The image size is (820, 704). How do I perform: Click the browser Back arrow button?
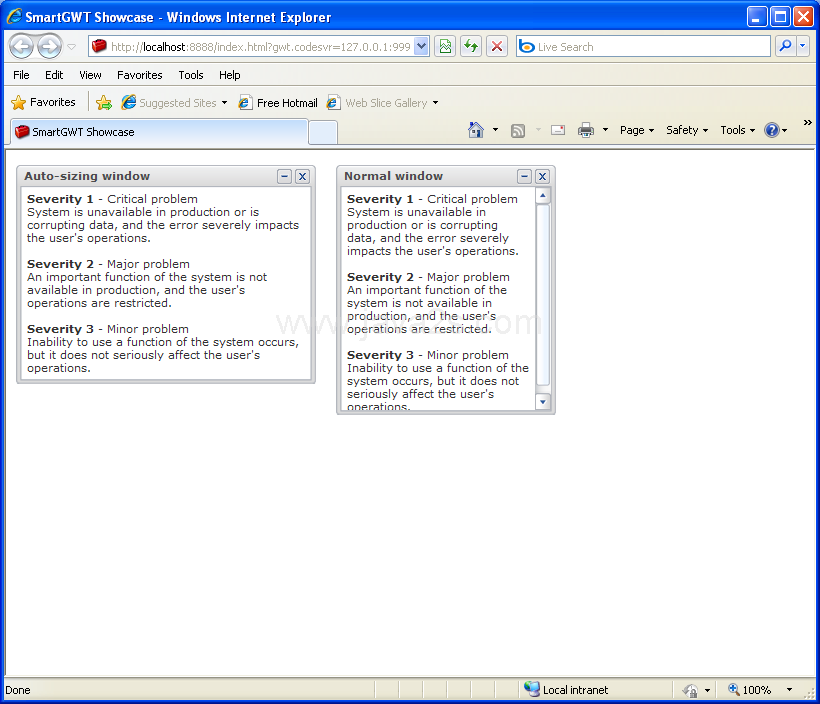click(21, 47)
